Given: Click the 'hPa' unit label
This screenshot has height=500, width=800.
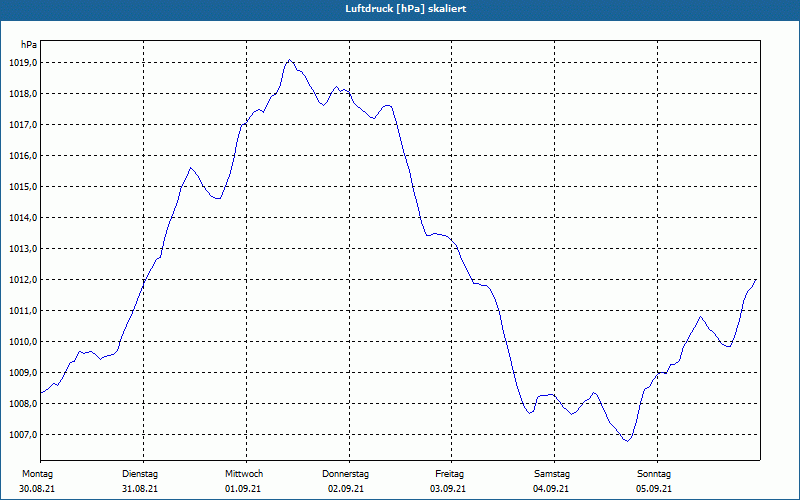Looking at the screenshot, I should coord(29,45).
